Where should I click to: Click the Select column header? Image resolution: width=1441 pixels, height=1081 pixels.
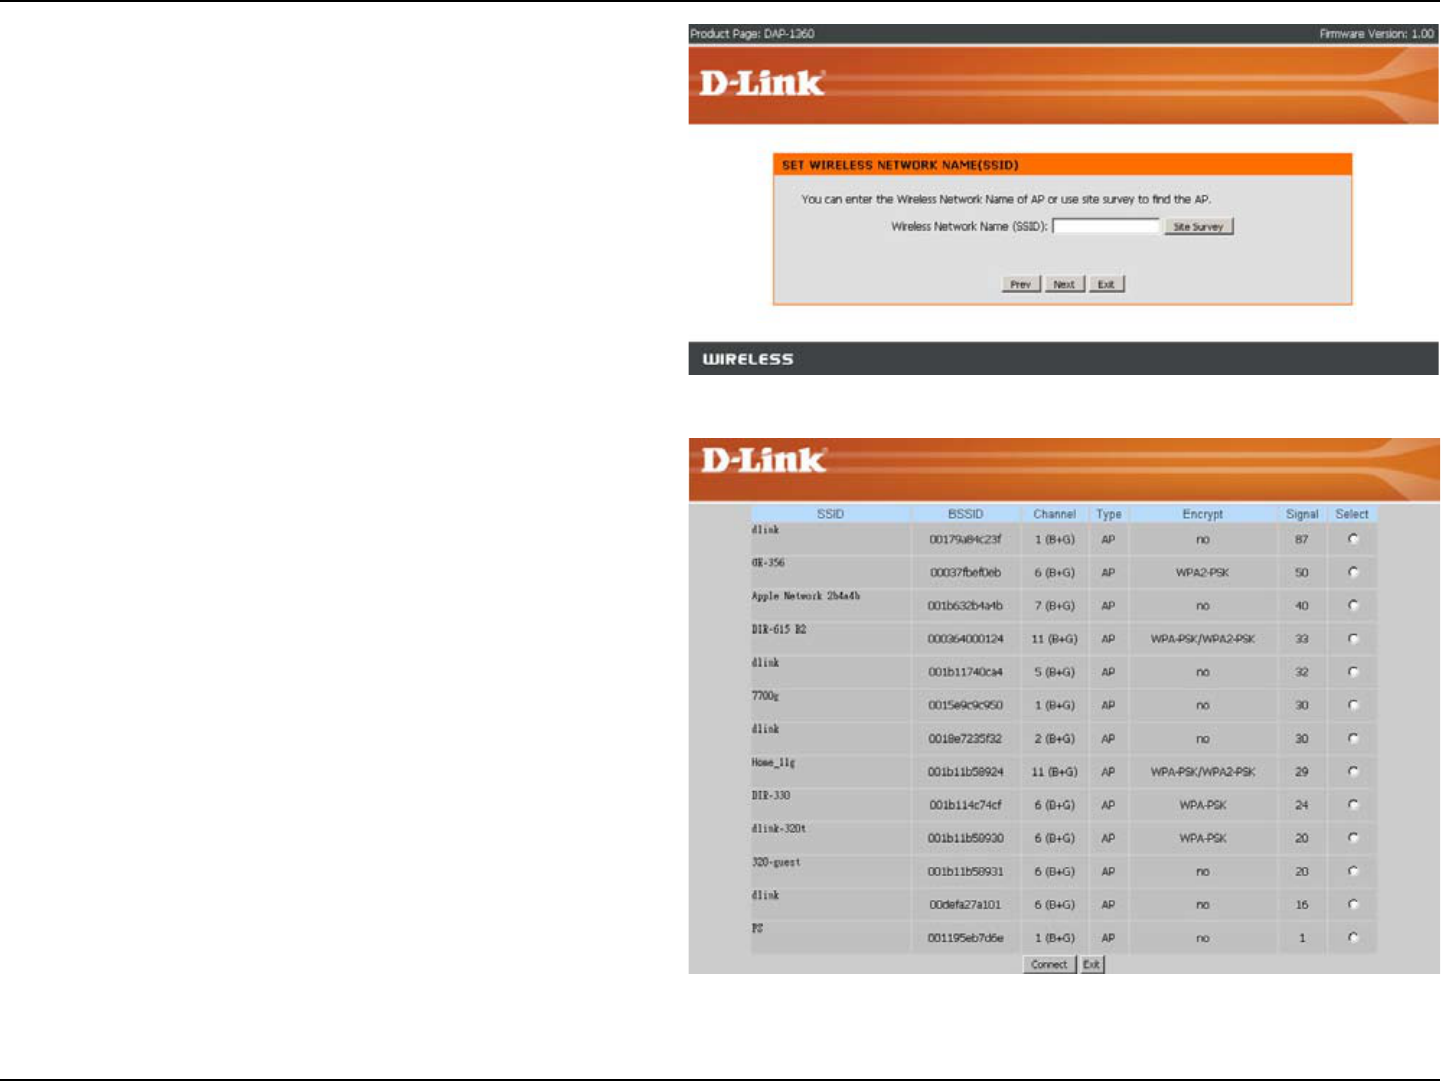(1352, 514)
